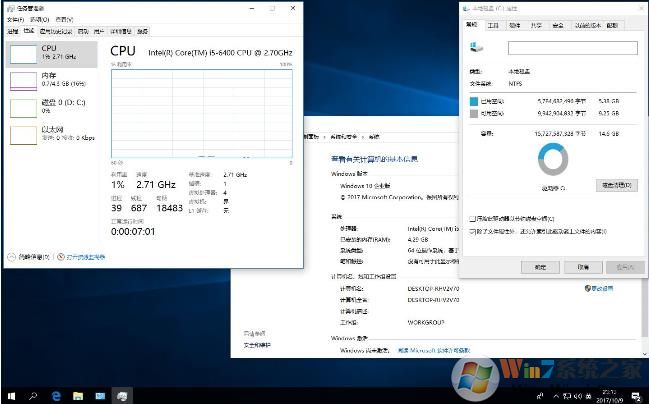Switch to the 用户 users tab
The height and width of the screenshot is (404, 649).
(99, 31)
